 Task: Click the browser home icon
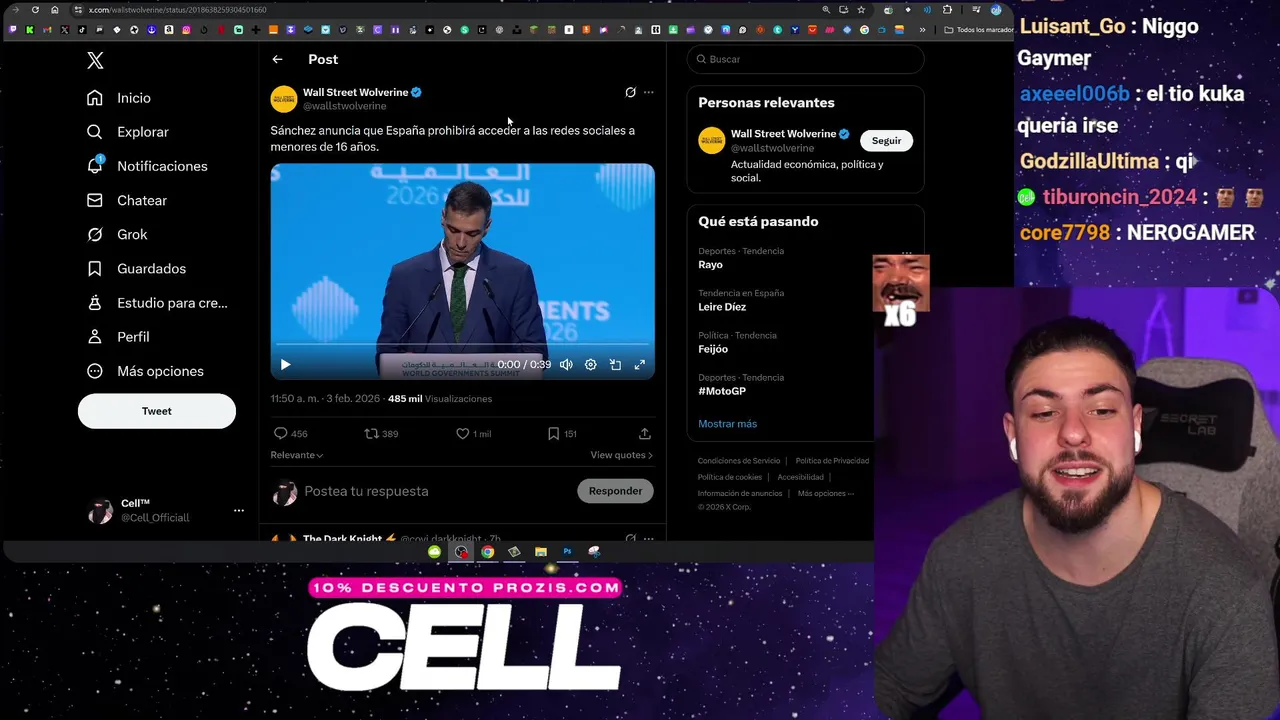pos(55,10)
